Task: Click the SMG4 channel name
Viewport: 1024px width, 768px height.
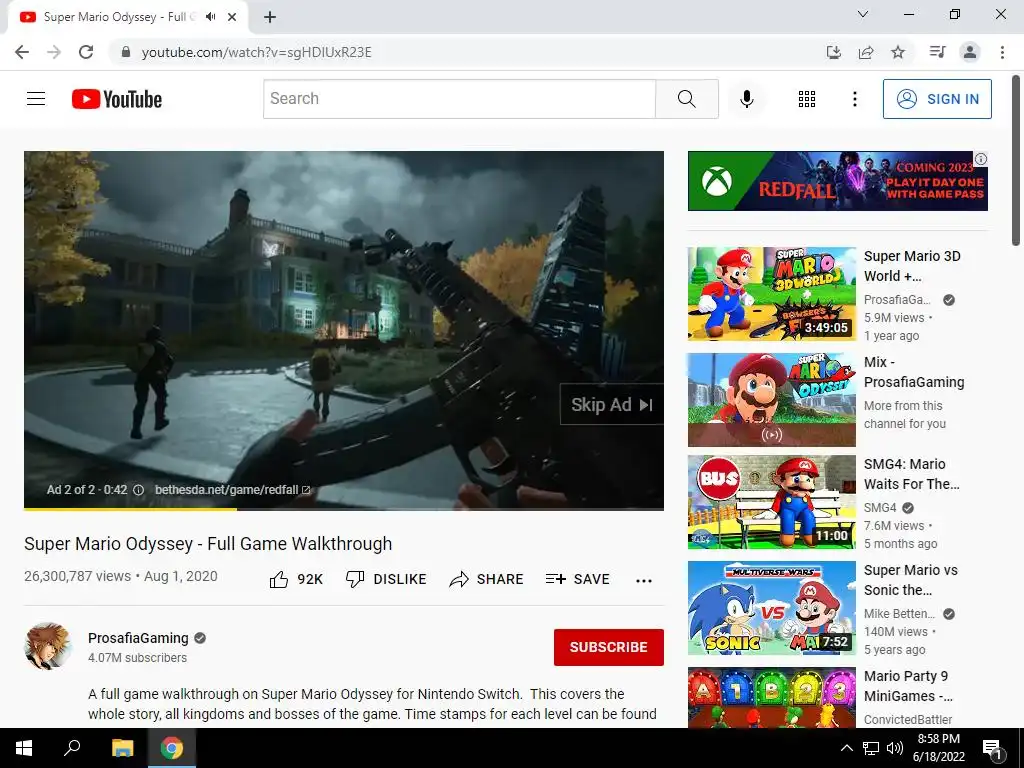Action: [880, 507]
